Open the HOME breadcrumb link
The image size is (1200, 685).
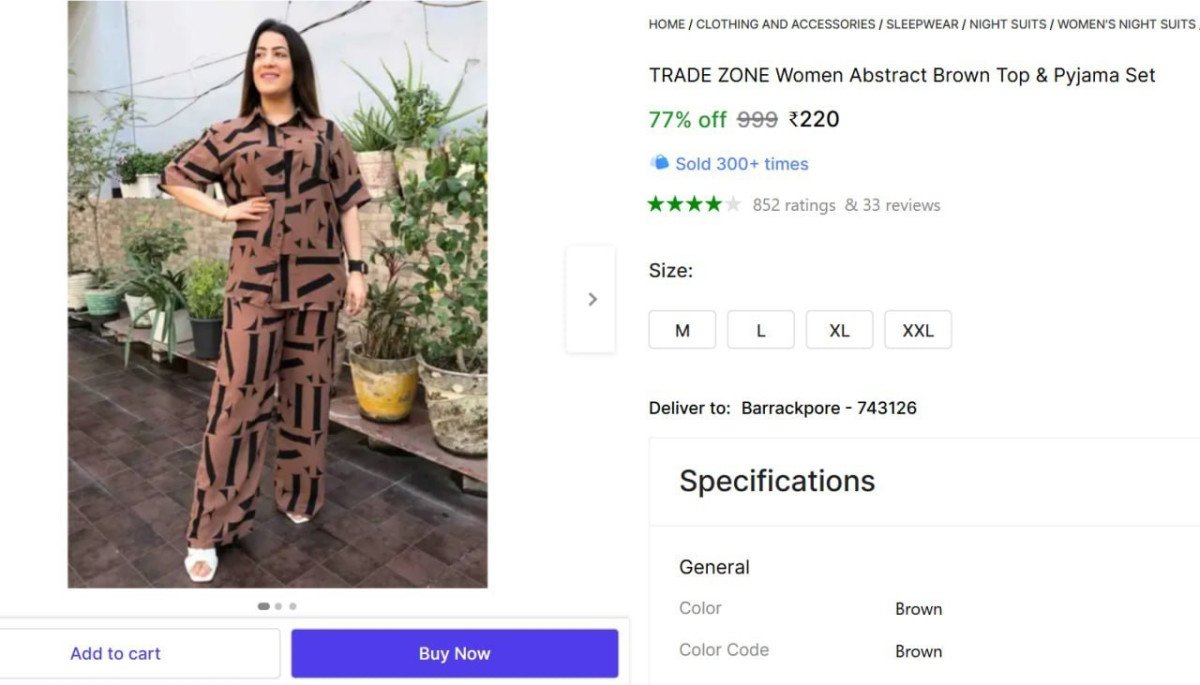(665, 24)
